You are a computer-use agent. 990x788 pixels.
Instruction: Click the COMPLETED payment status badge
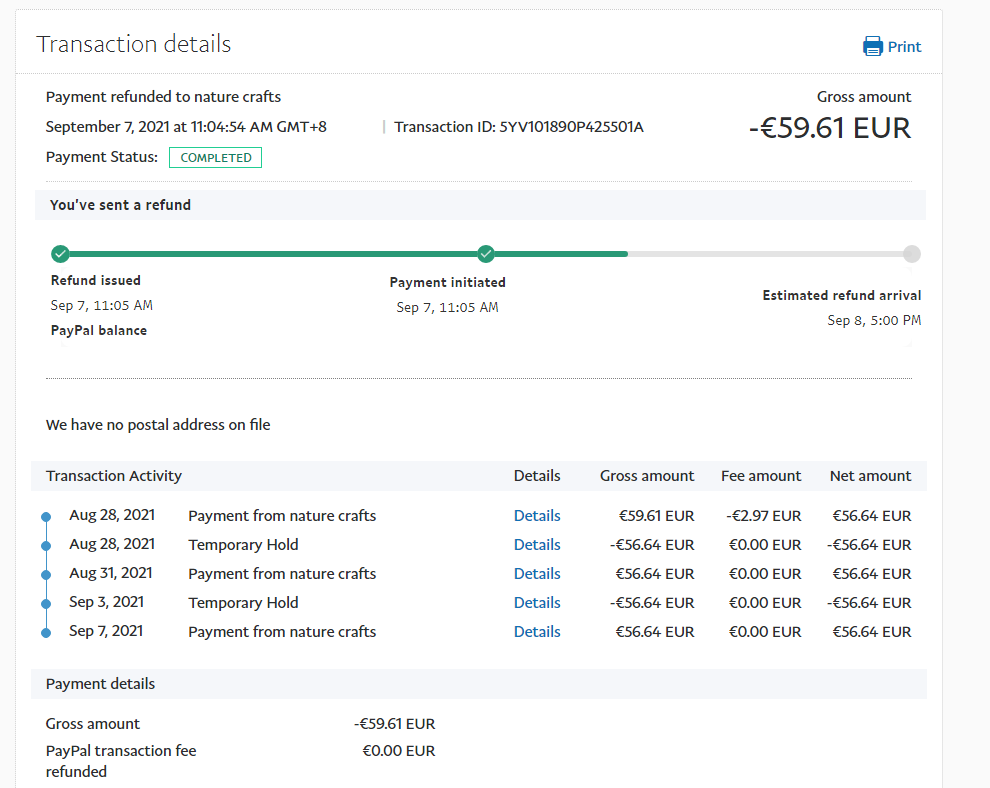tap(215, 158)
